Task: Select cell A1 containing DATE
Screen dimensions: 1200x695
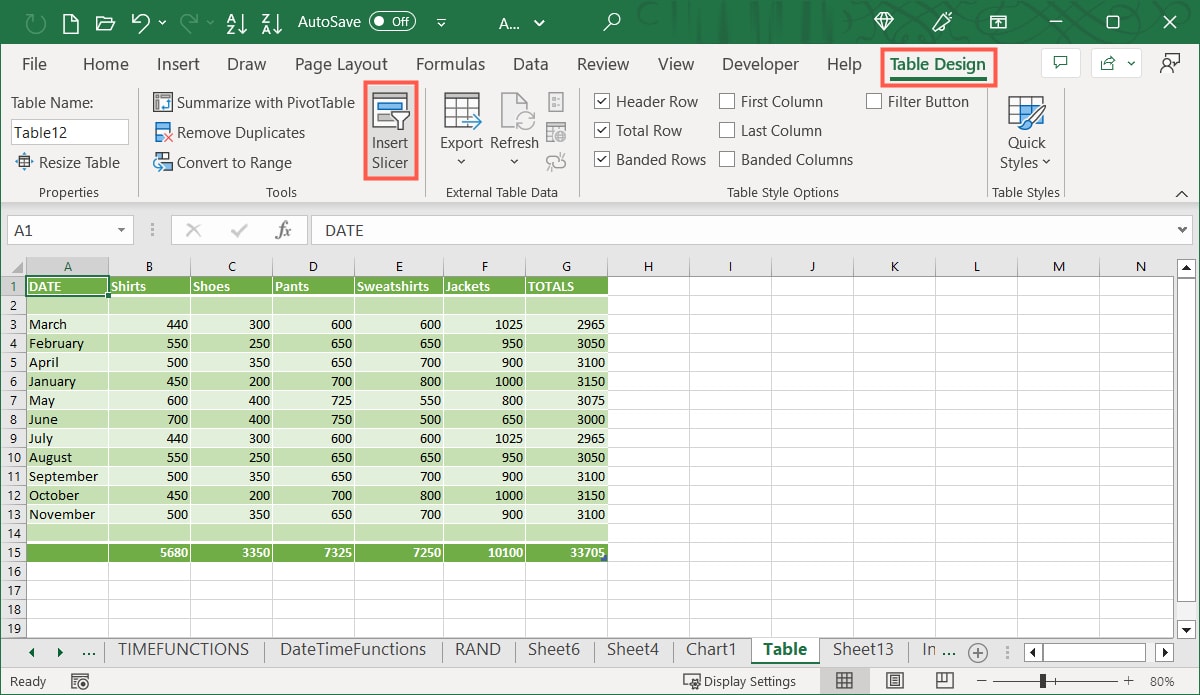Action: pyautogui.click(x=65, y=286)
